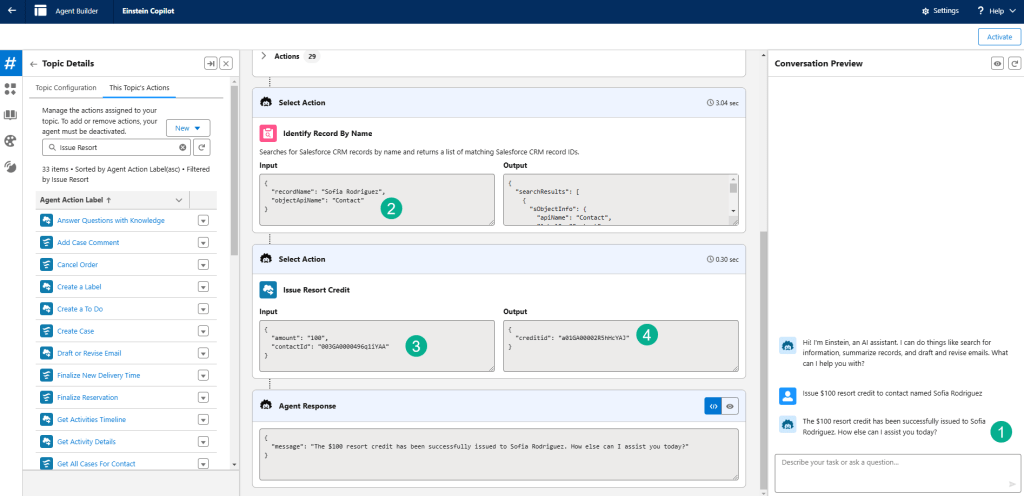Open the Help menu in the header
This screenshot has height=496, width=1024.
tap(990, 11)
